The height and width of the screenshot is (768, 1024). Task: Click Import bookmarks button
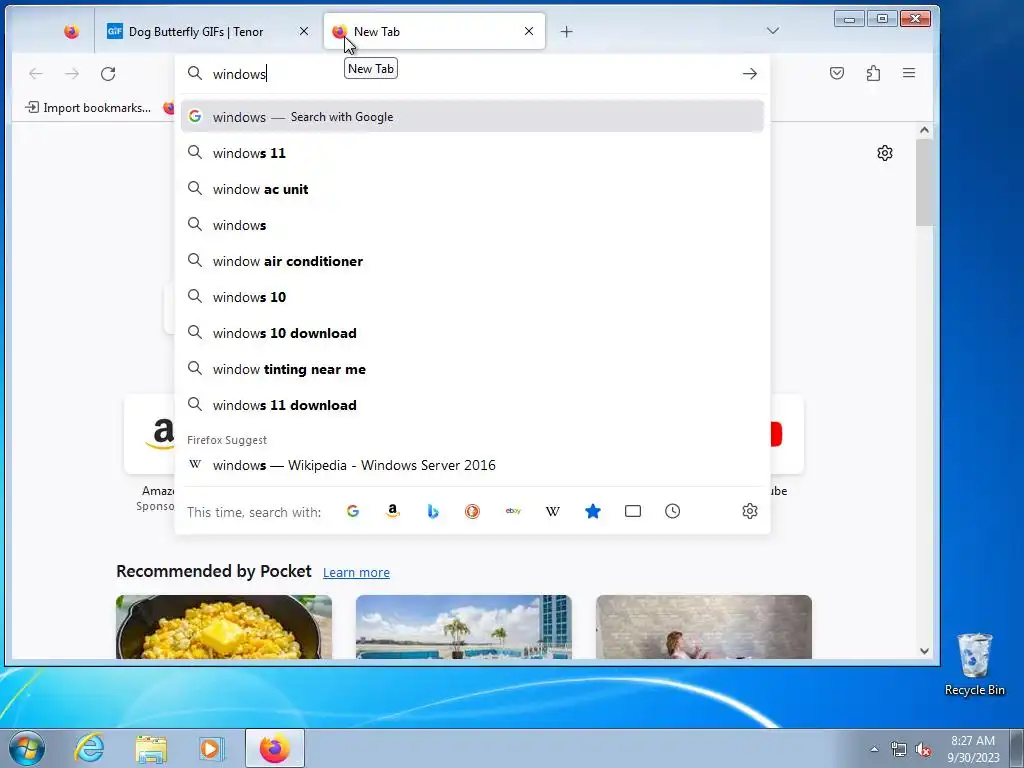click(x=88, y=108)
